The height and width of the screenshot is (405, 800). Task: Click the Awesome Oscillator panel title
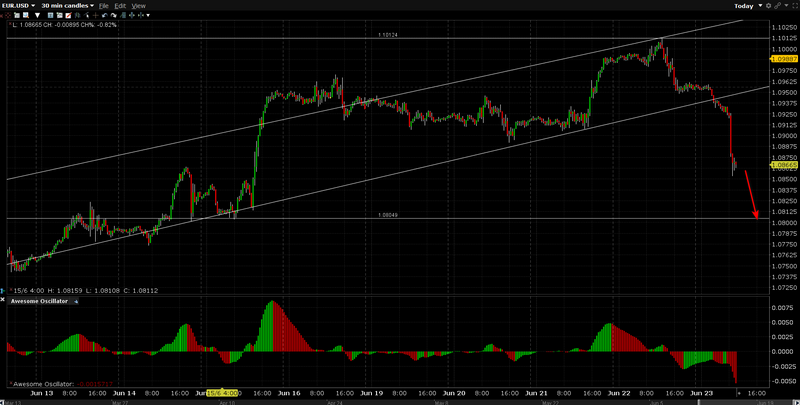click(x=39, y=301)
